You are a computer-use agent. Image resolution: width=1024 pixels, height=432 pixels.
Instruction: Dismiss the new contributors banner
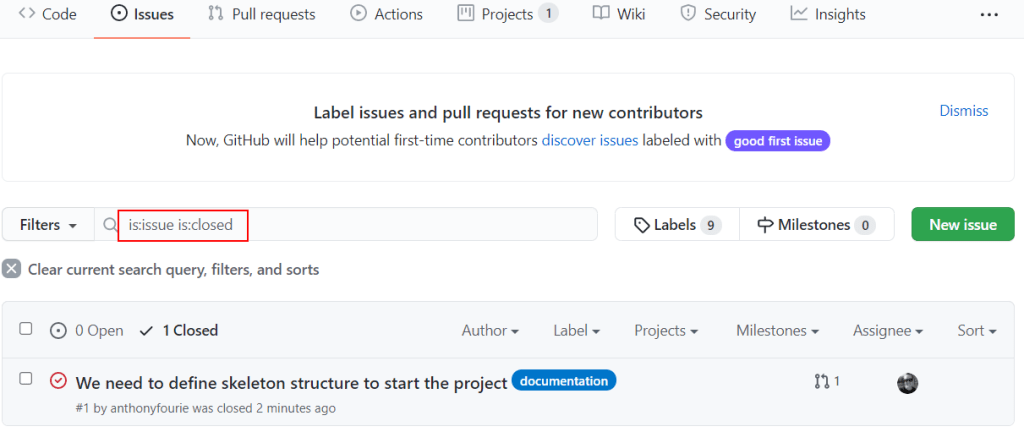point(963,111)
